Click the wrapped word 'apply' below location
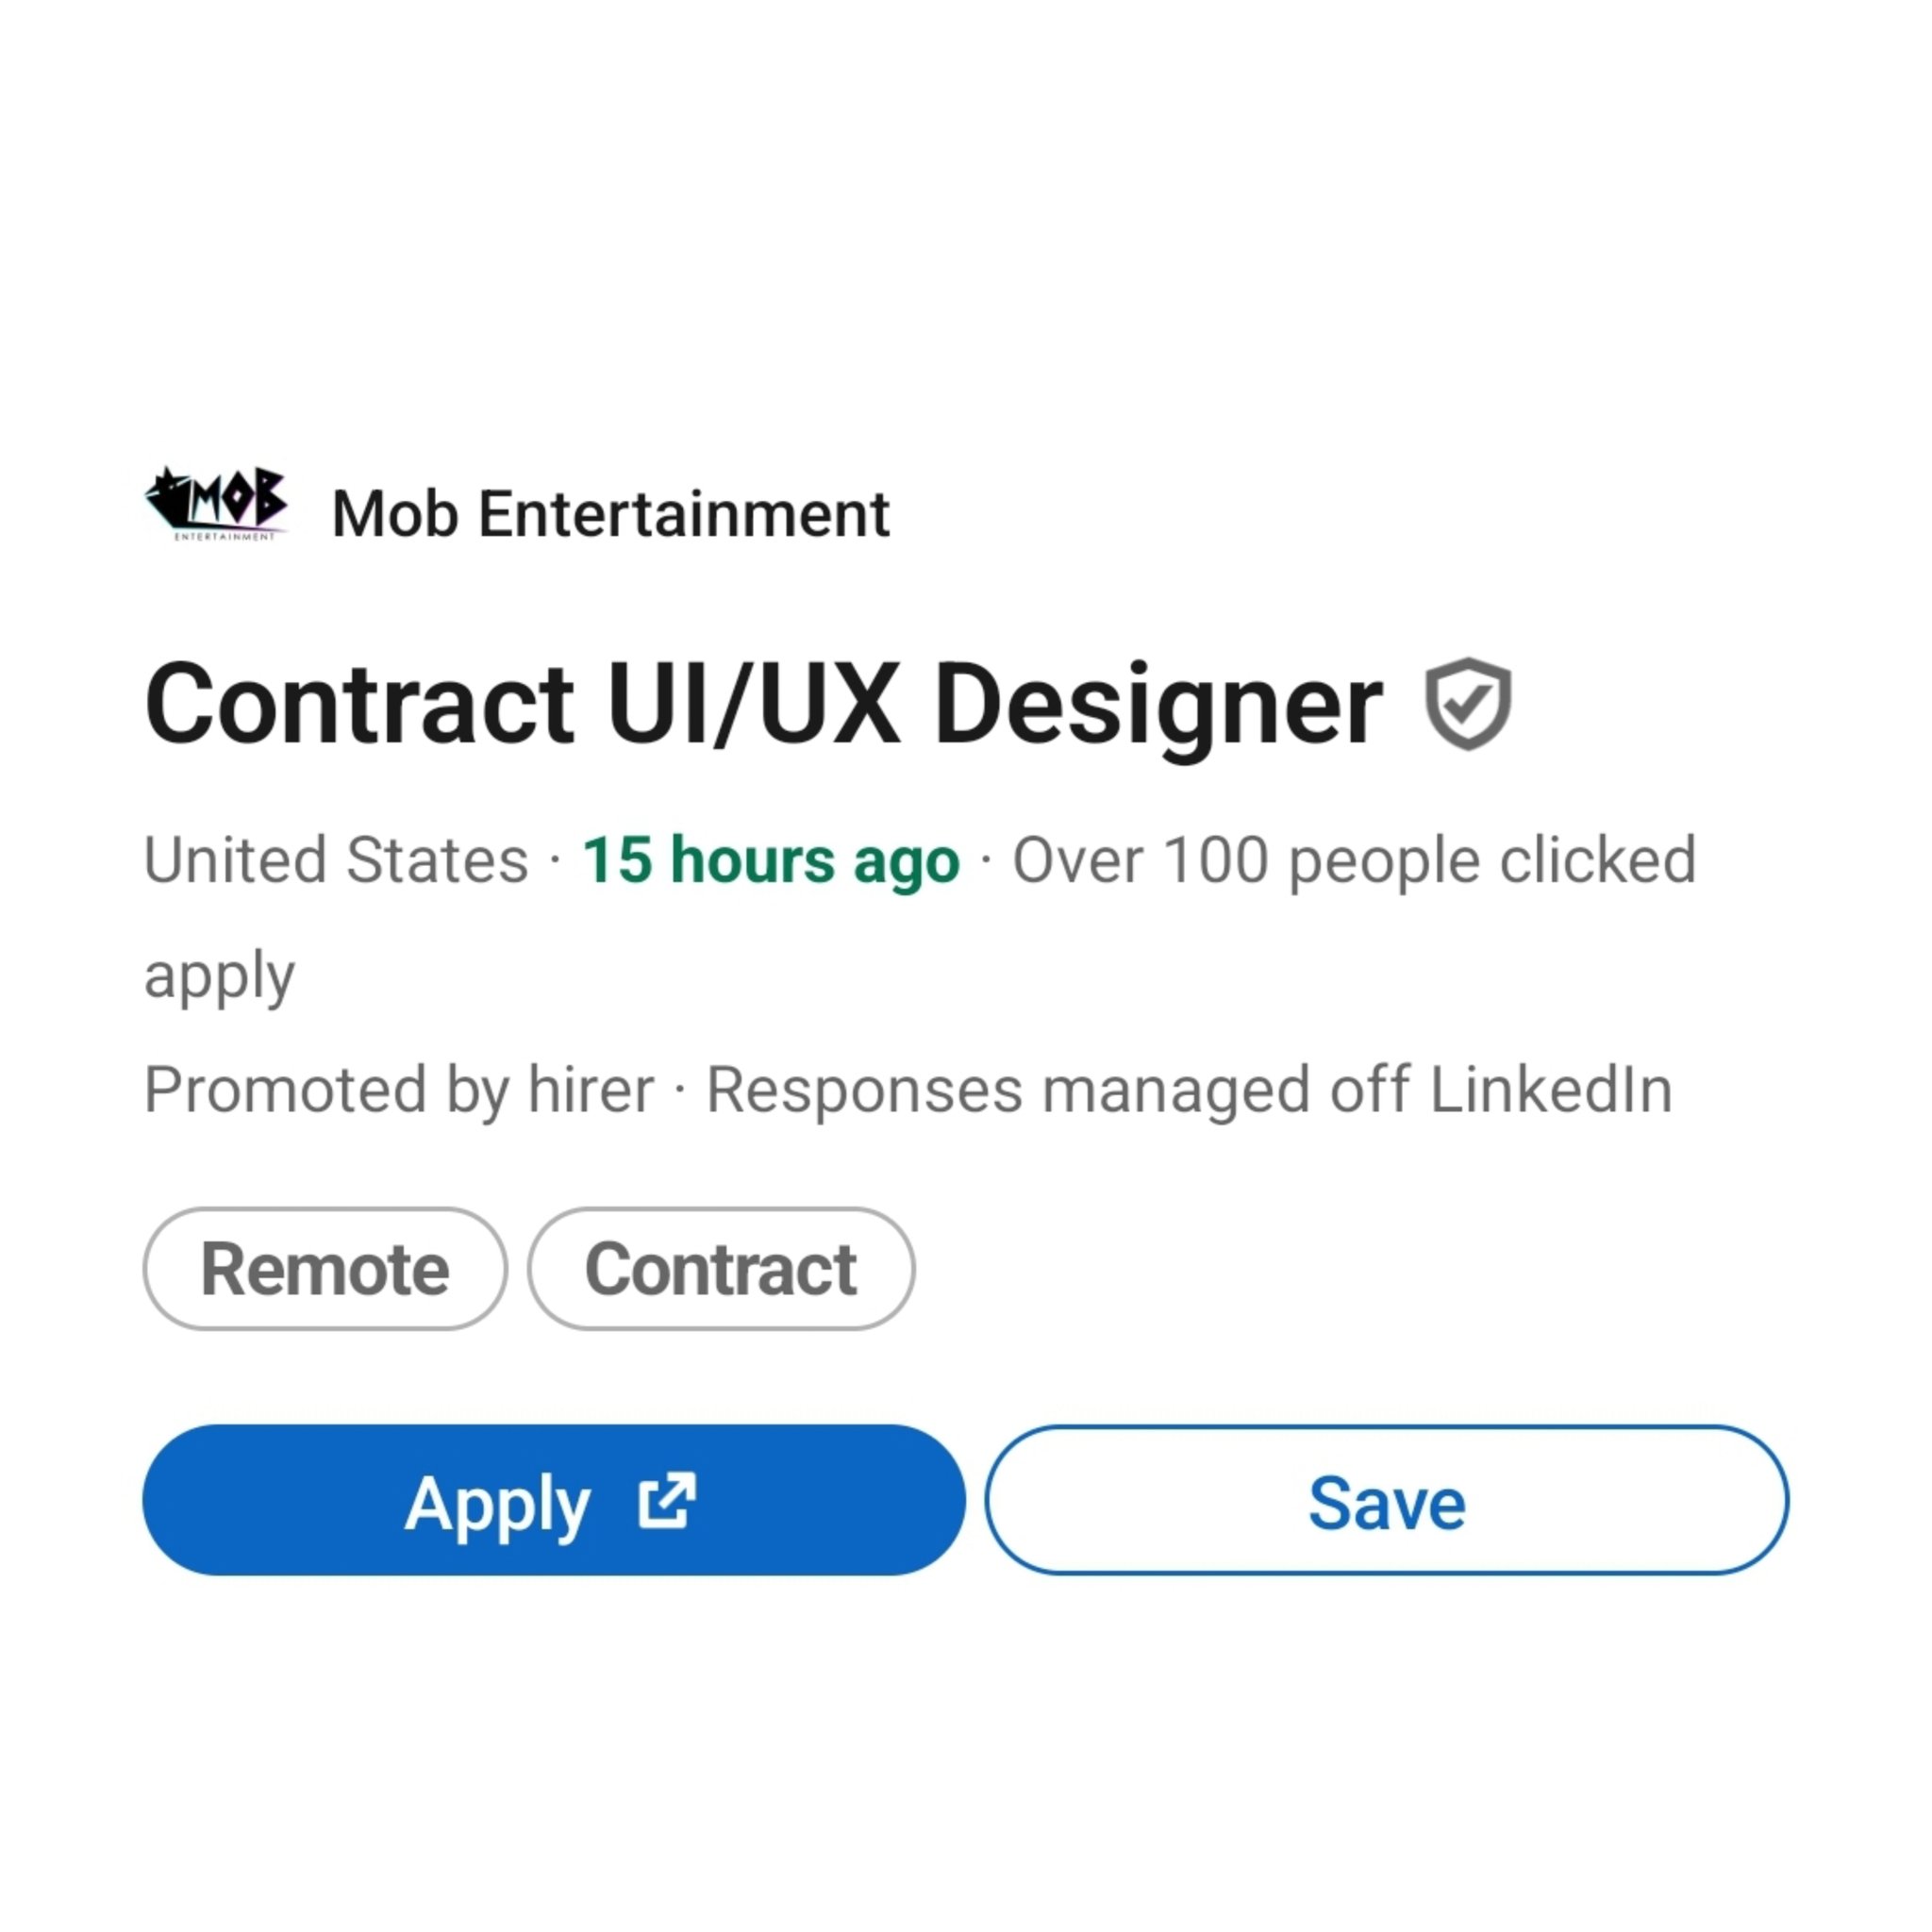Viewport: 1932px width, 1932px height. [x=219, y=977]
